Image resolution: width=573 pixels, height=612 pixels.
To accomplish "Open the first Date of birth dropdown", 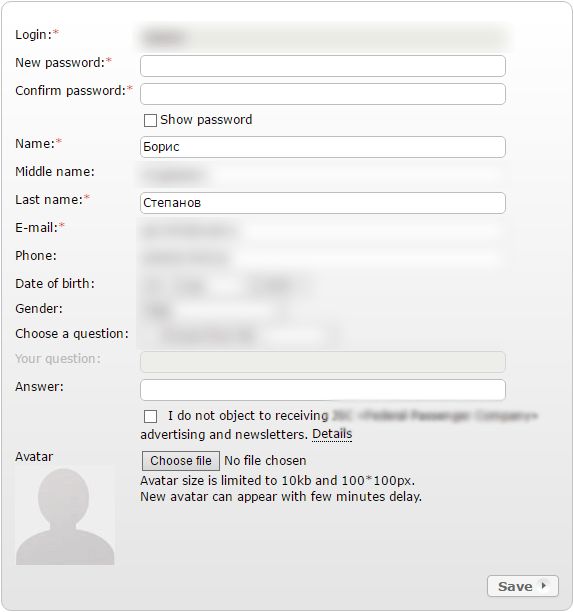I will 153,286.
